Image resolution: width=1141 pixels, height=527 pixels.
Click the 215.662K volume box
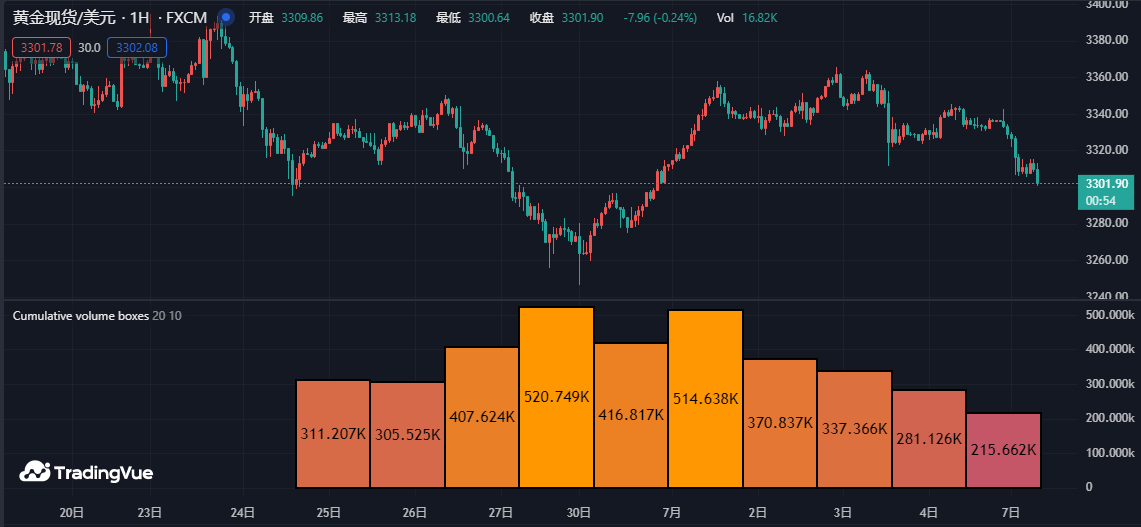(x=1003, y=450)
